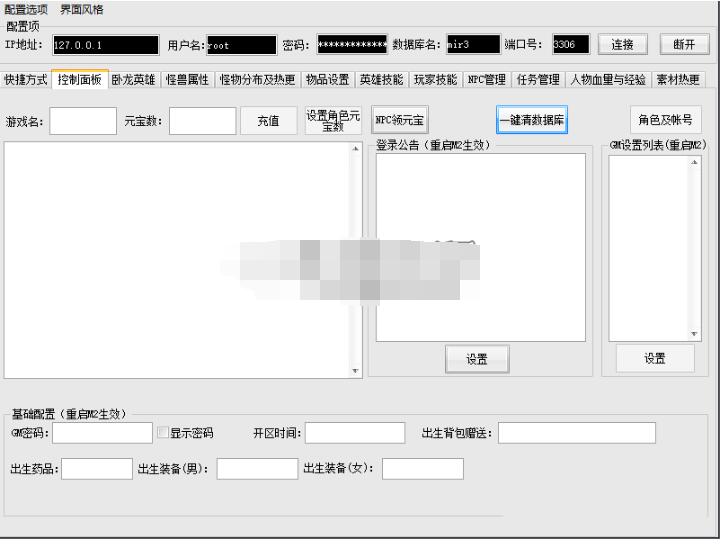Switch to the 快捷方式 tab
The width and height of the screenshot is (727, 548).
coord(26,80)
